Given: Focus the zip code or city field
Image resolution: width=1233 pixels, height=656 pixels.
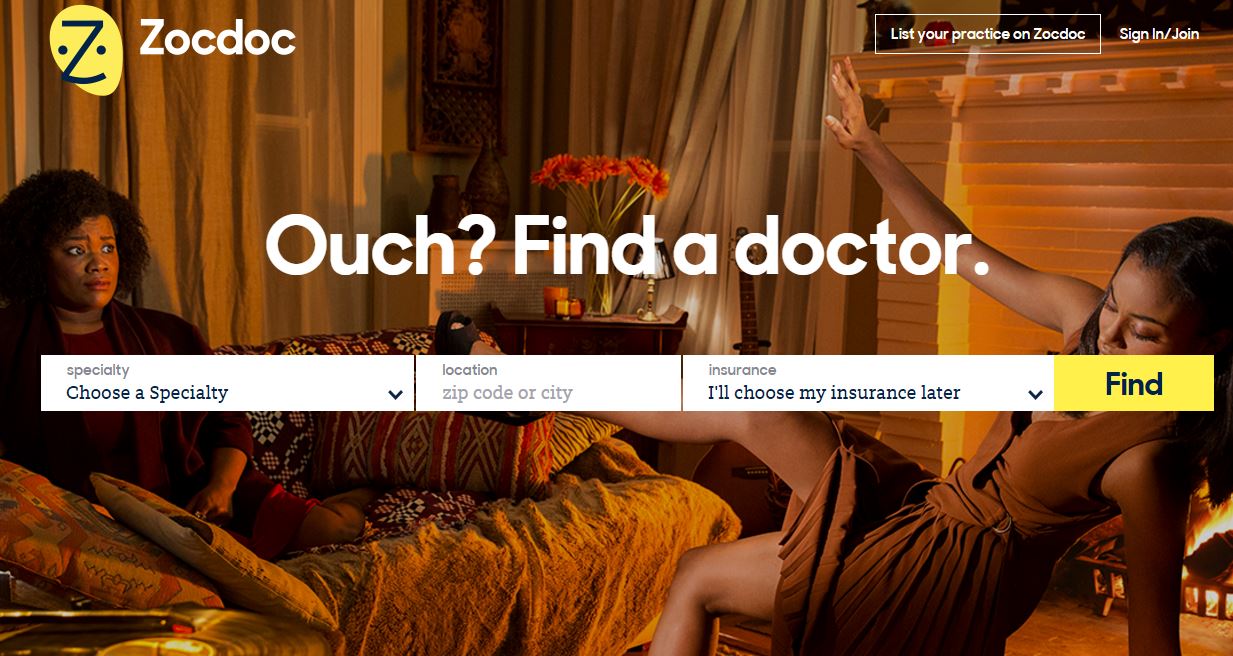Looking at the screenshot, I should click(x=548, y=383).
